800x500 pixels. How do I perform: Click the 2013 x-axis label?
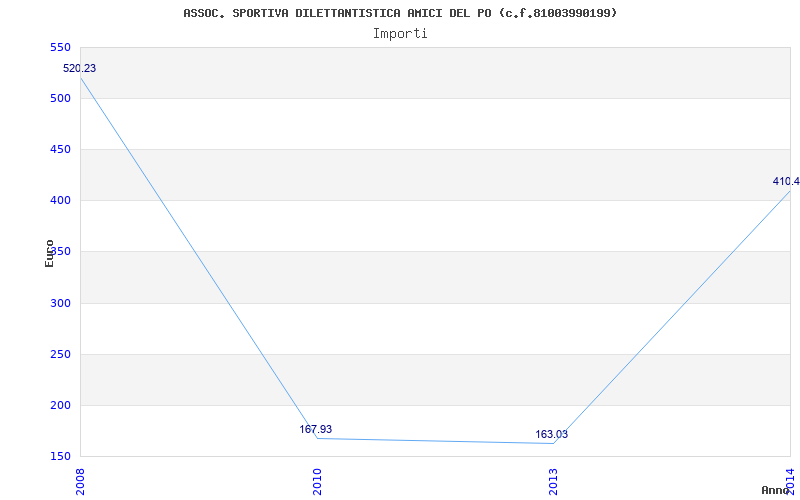[554, 483]
